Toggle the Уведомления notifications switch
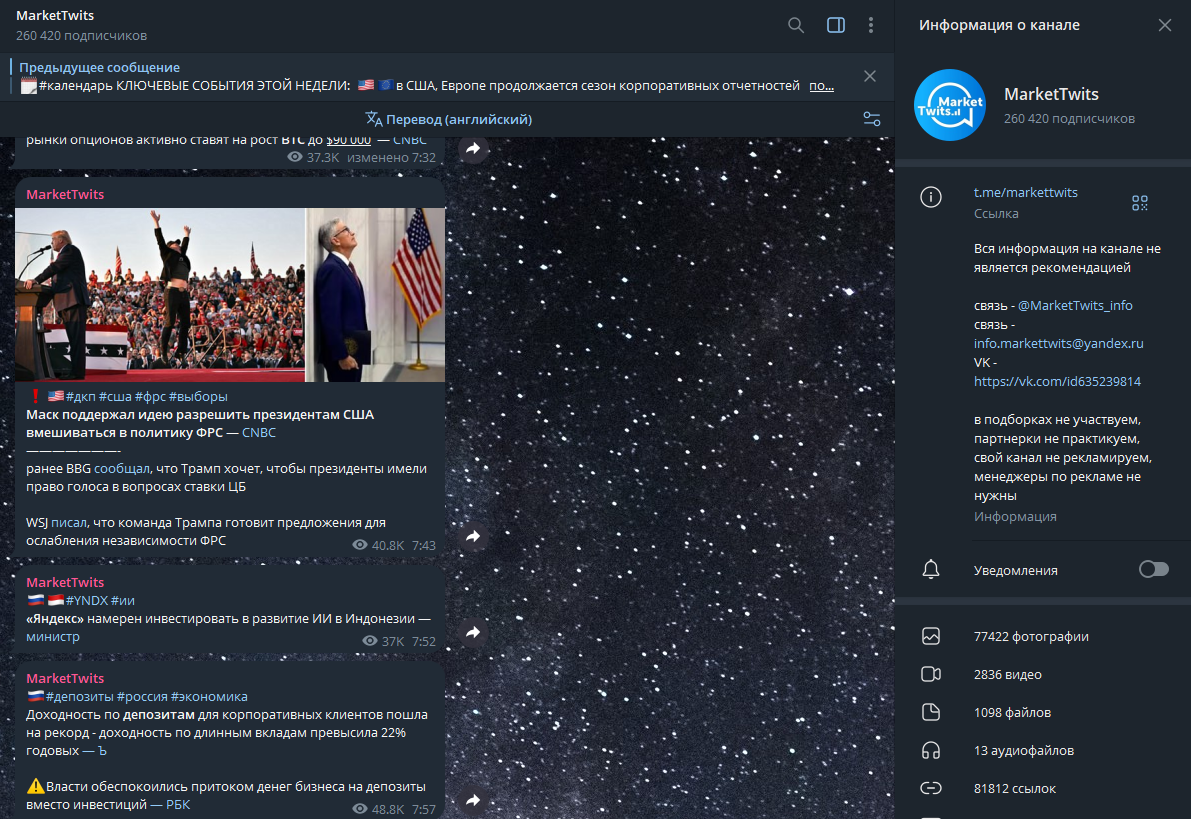 tap(1153, 570)
